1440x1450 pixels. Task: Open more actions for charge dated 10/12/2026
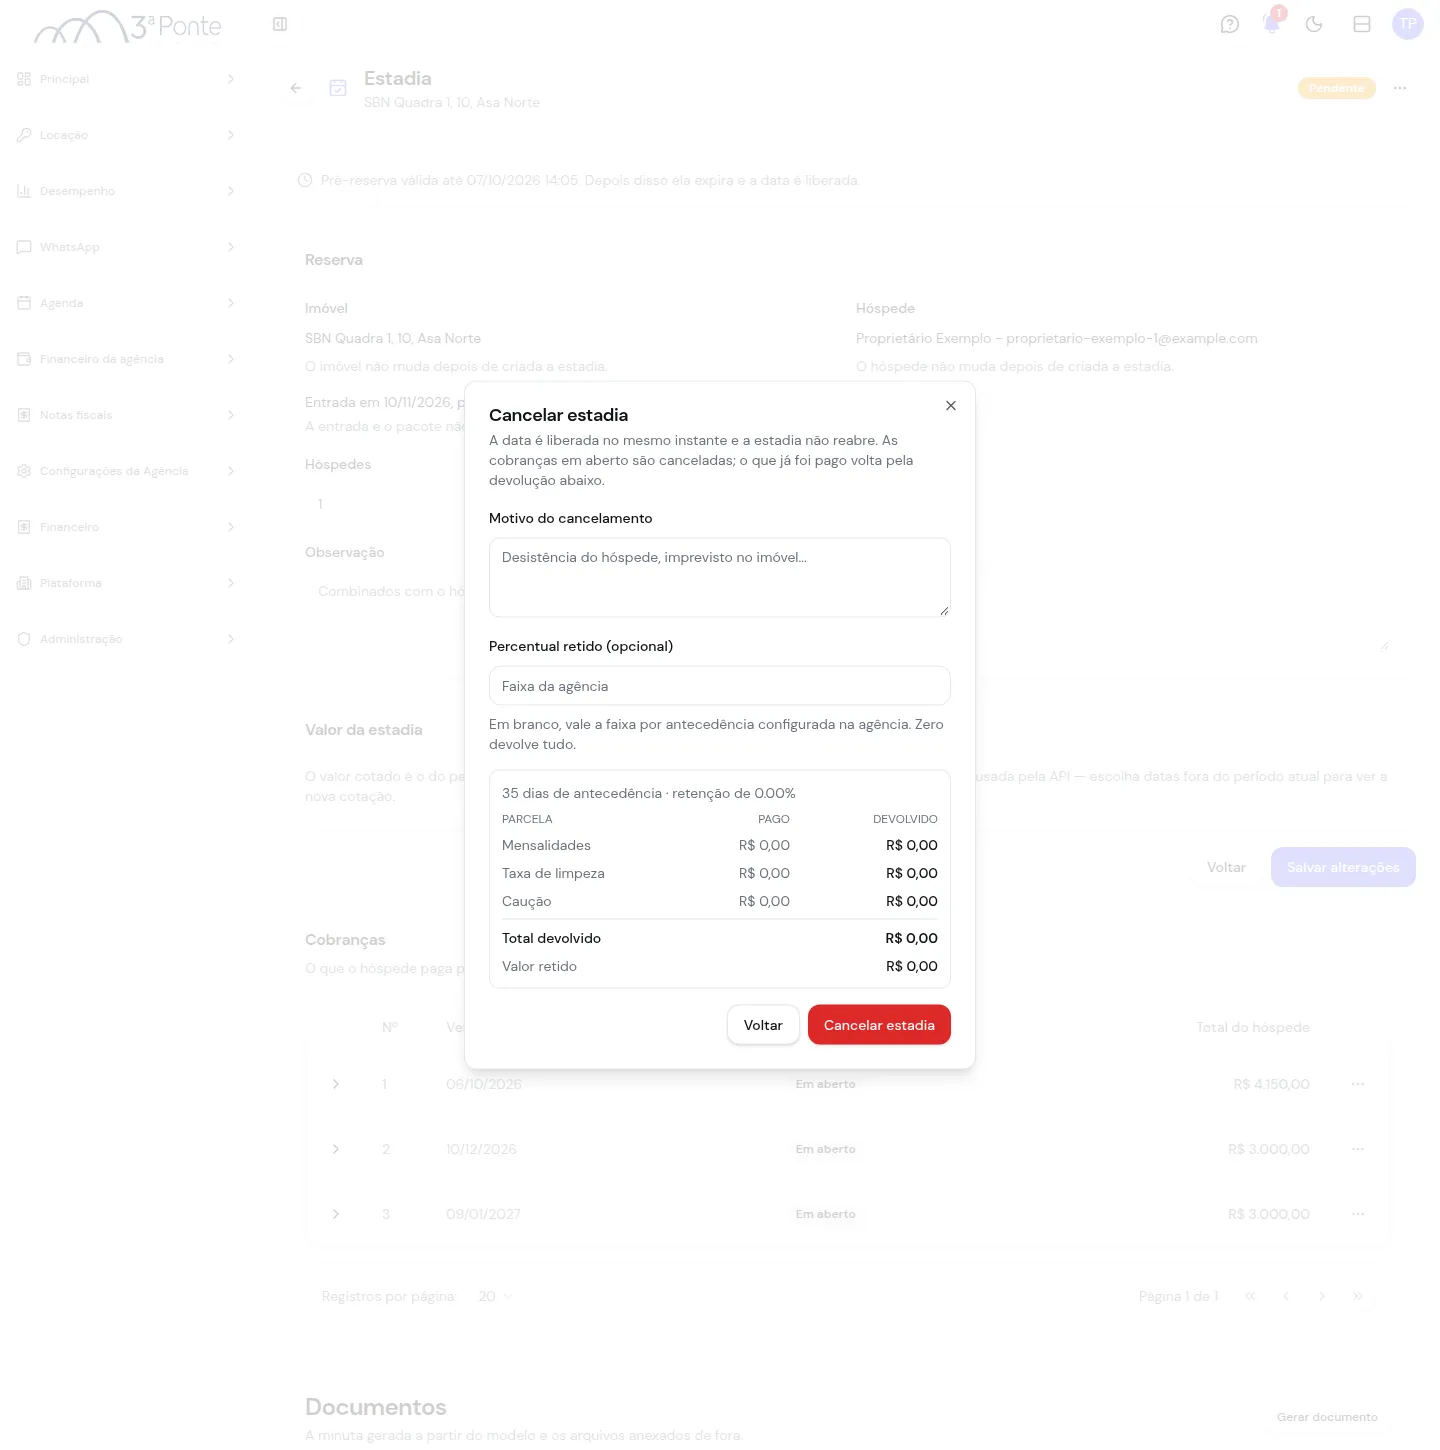coord(1358,1149)
